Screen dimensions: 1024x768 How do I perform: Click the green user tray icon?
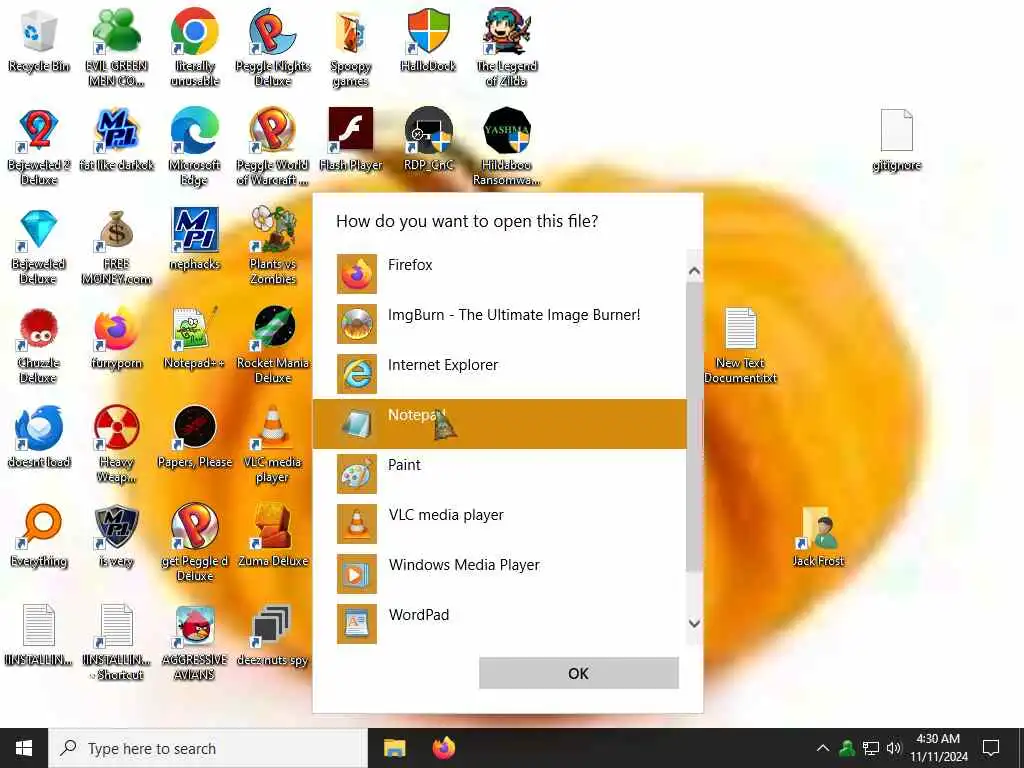click(847, 748)
